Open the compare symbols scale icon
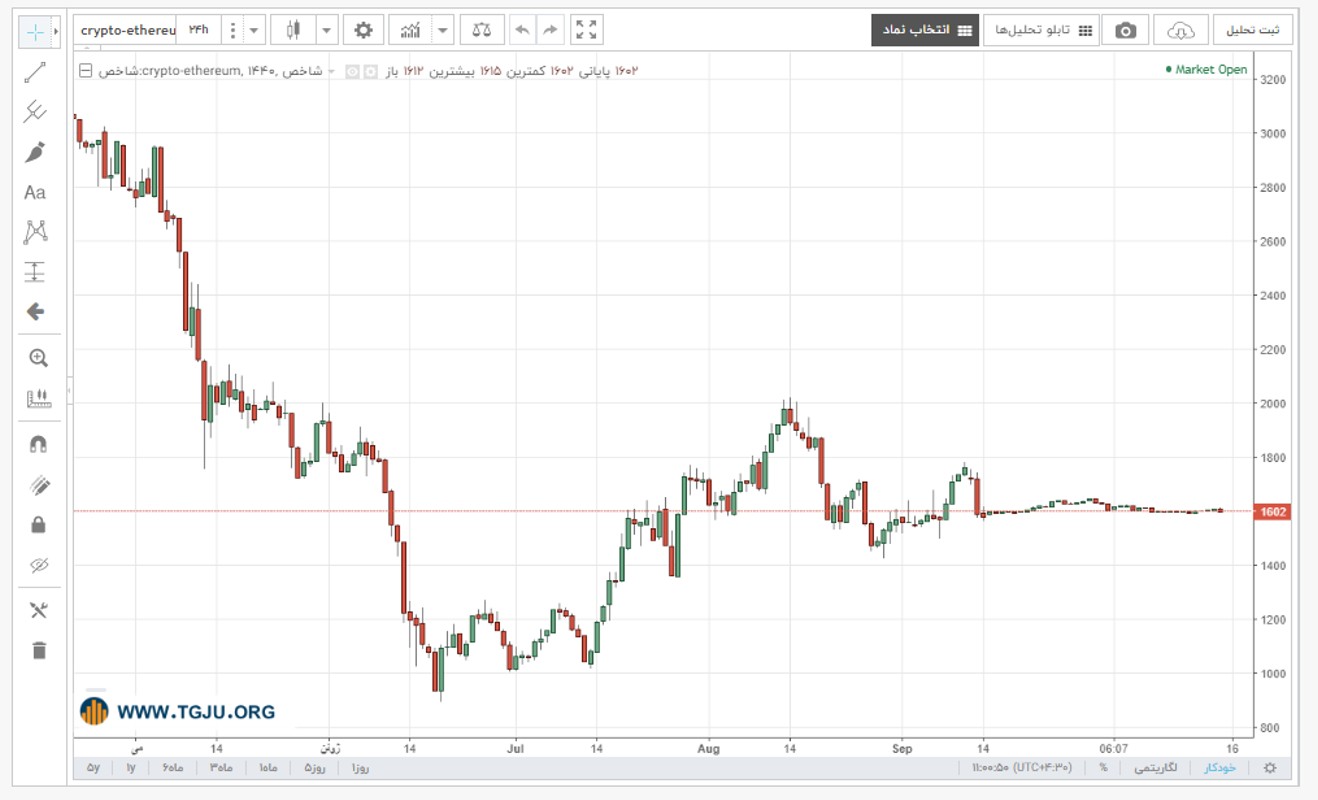Screen dimensions: 1318x800 482,31
